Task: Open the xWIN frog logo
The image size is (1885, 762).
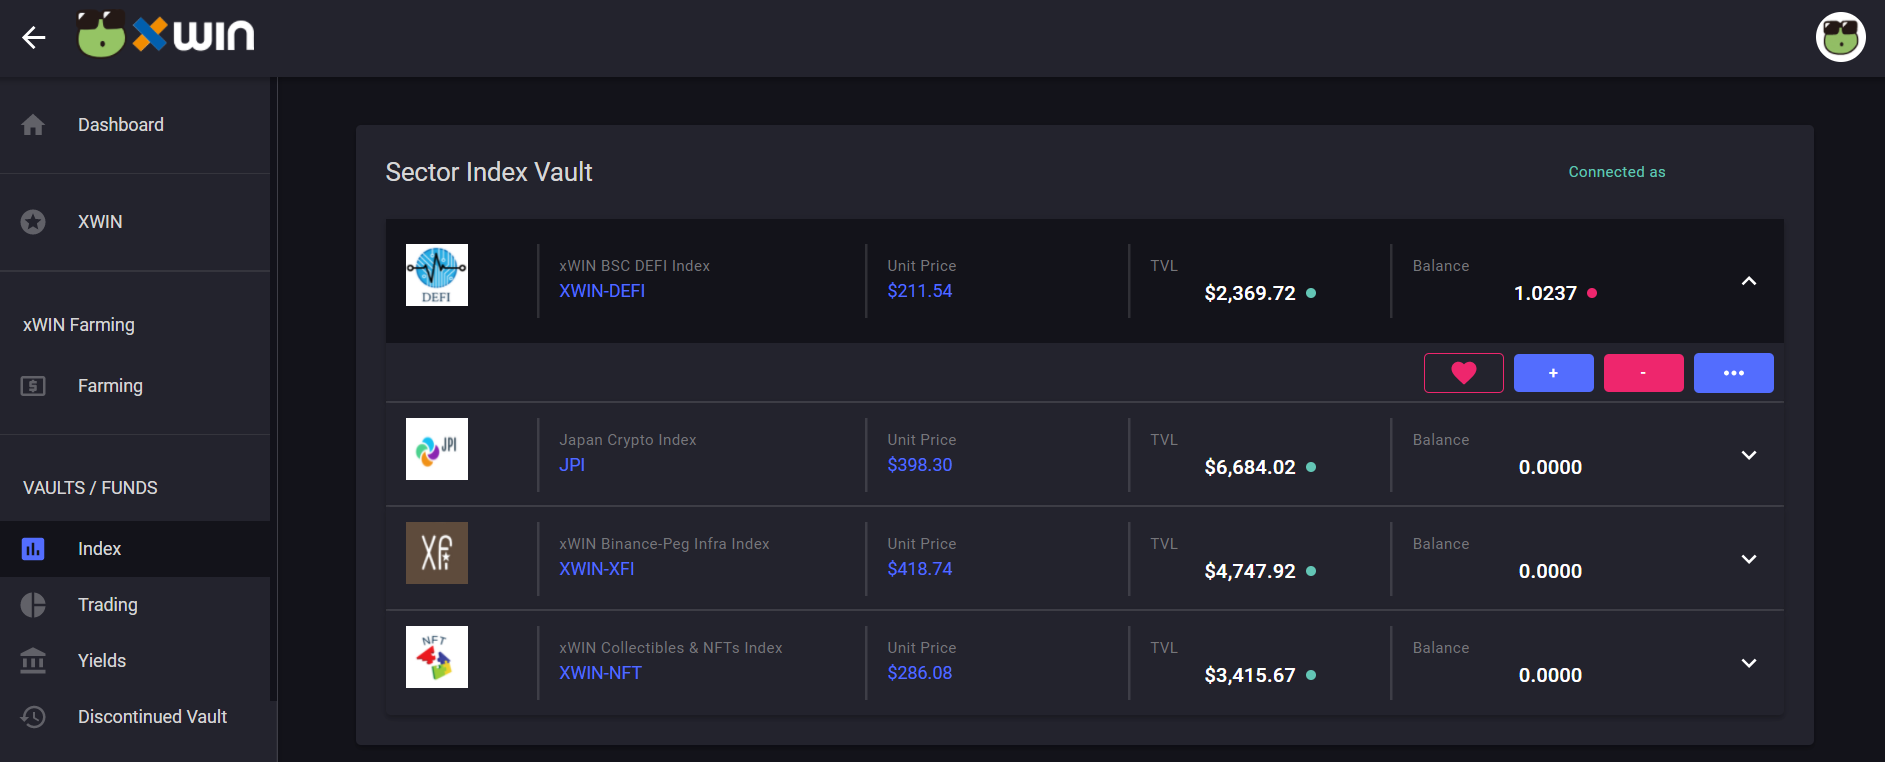Action: tap(166, 34)
